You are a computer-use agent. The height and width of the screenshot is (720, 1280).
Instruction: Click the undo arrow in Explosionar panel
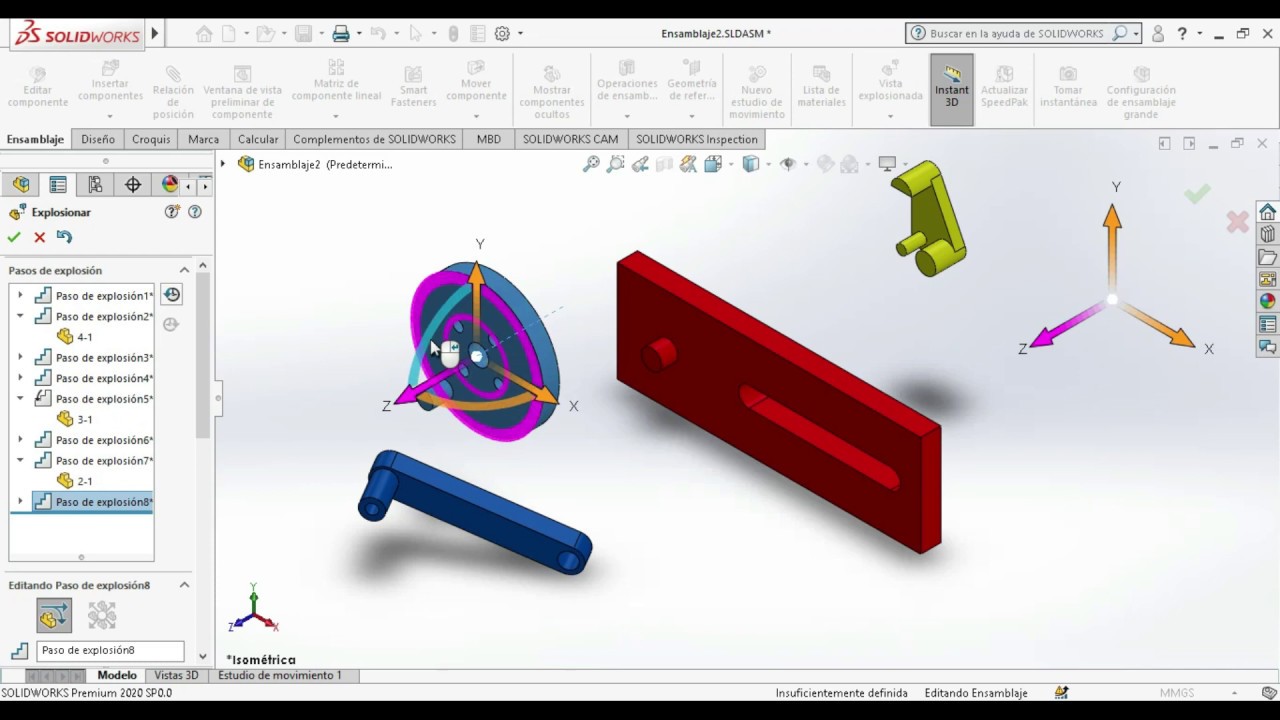click(x=65, y=237)
